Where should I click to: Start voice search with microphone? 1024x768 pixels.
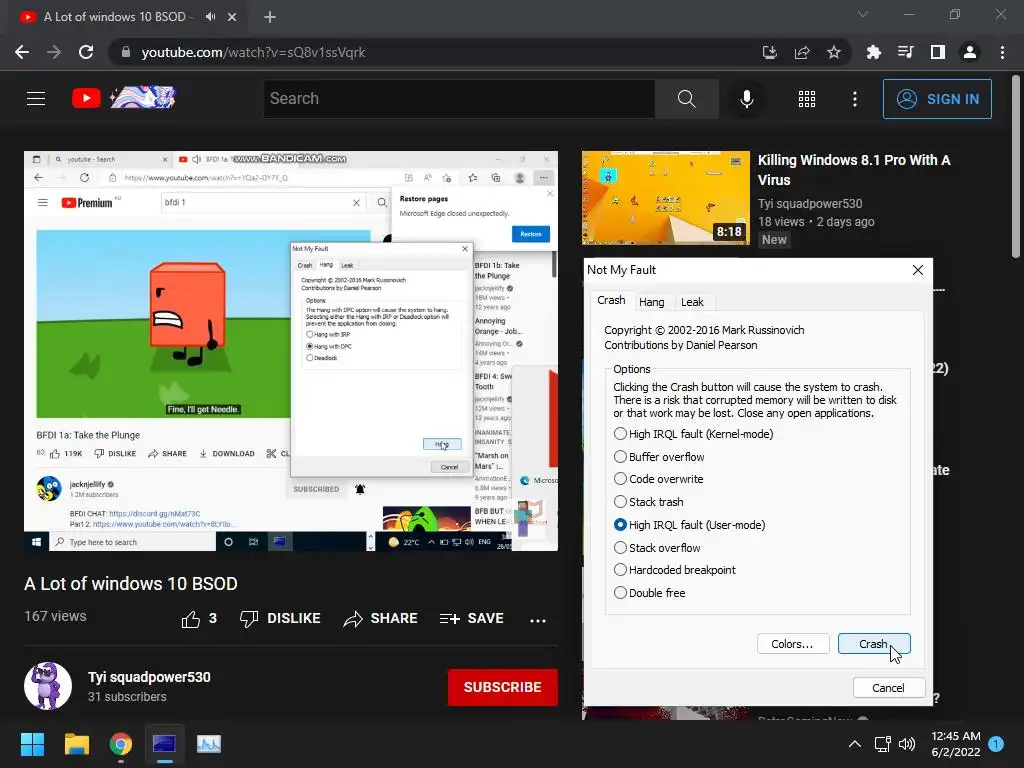pyautogui.click(x=747, y=99)
